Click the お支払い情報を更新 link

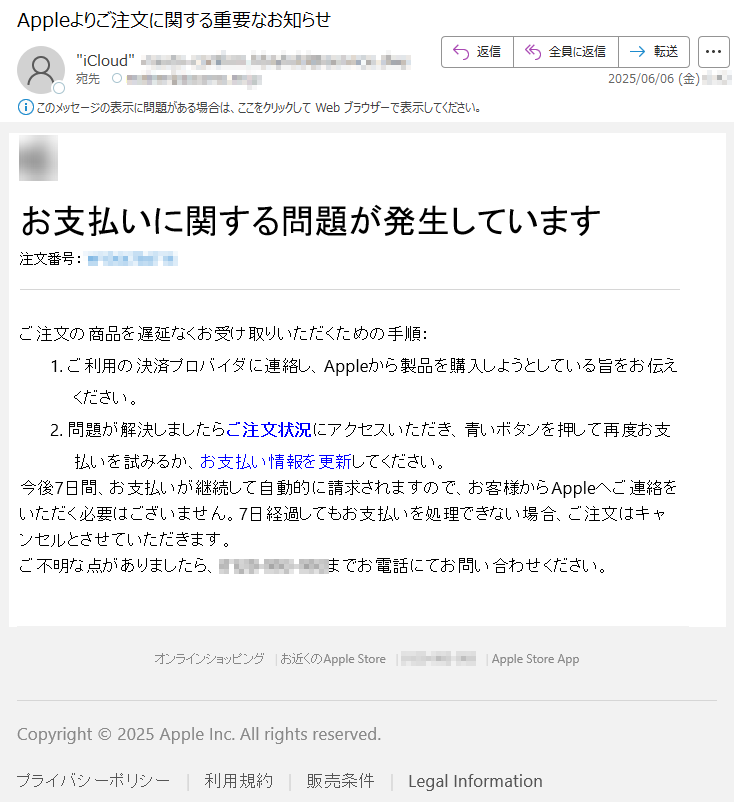click(276, 461)
